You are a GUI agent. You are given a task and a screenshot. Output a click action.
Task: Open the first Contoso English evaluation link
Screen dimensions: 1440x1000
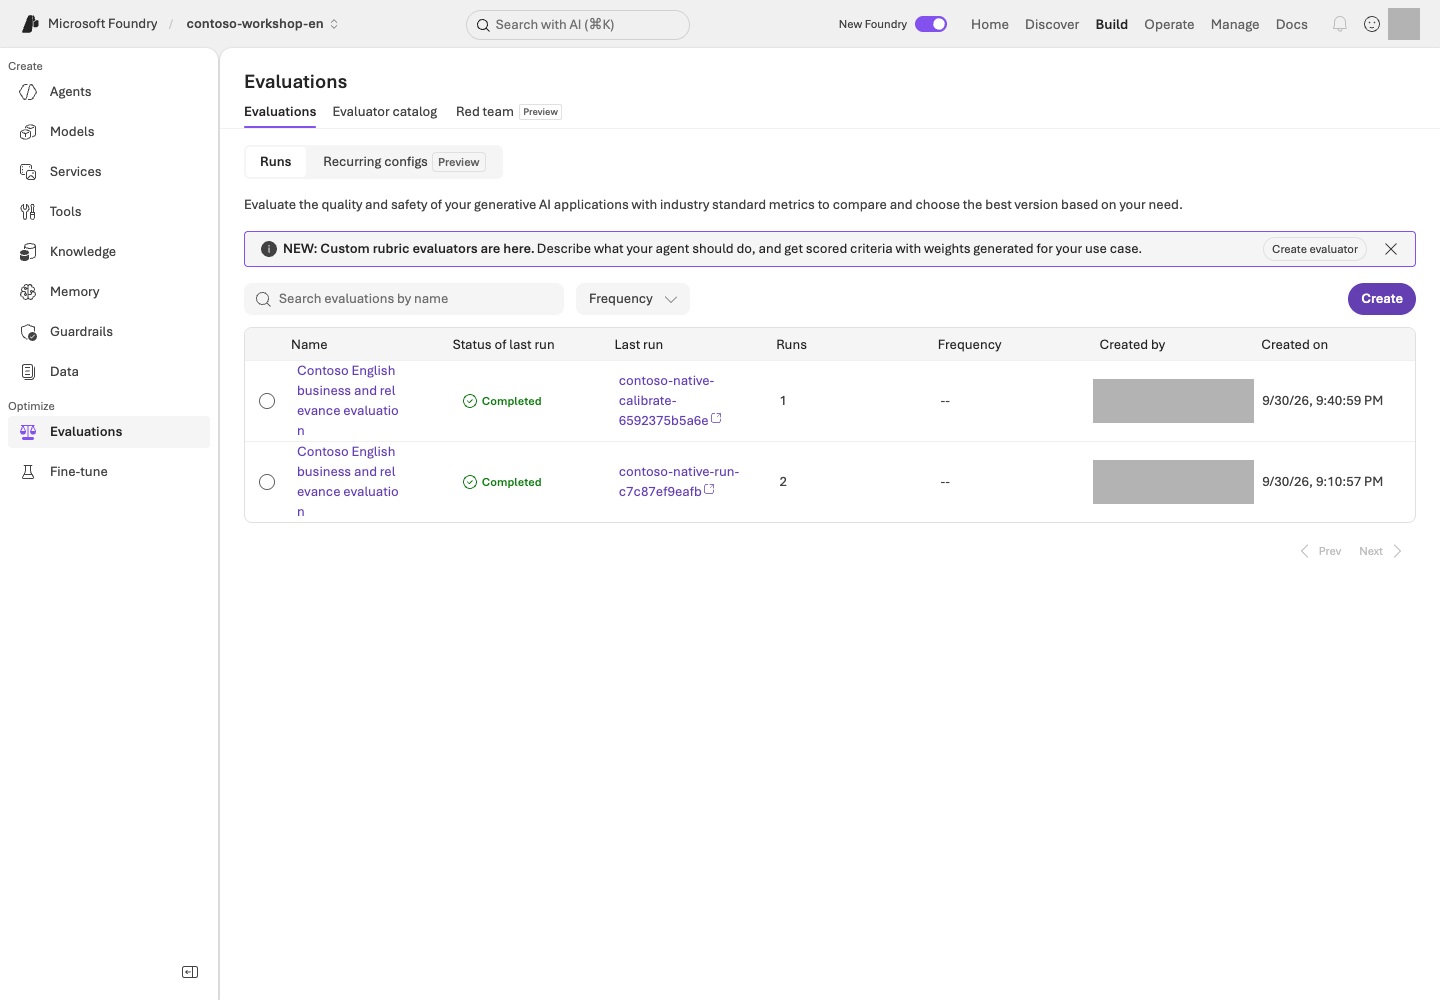(x=347, y=401)
